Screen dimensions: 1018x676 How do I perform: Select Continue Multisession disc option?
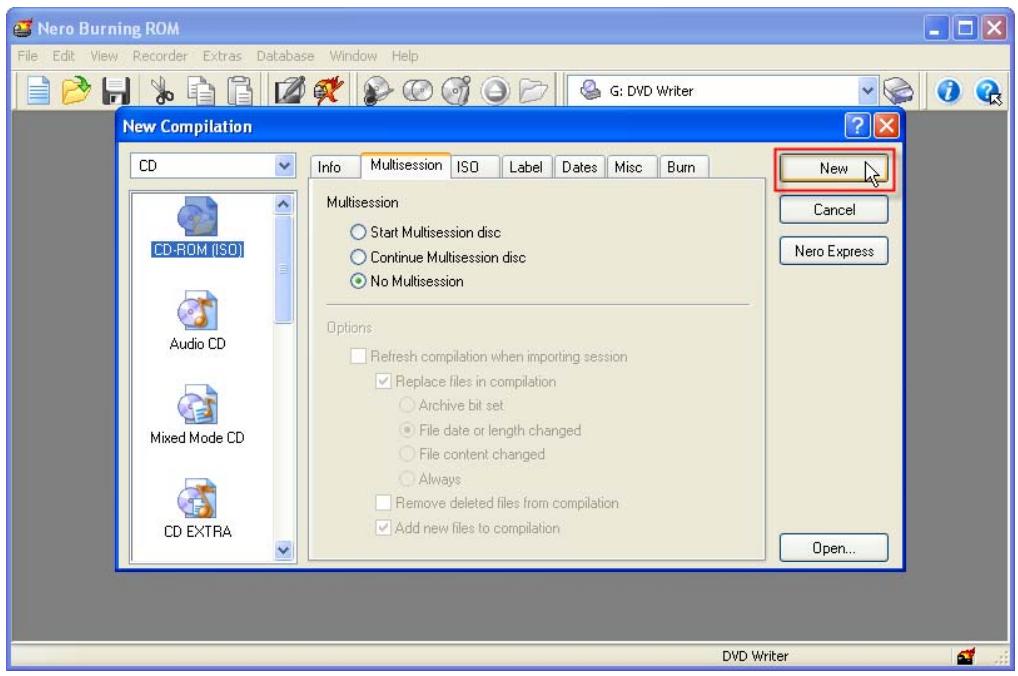coord(438,257)
